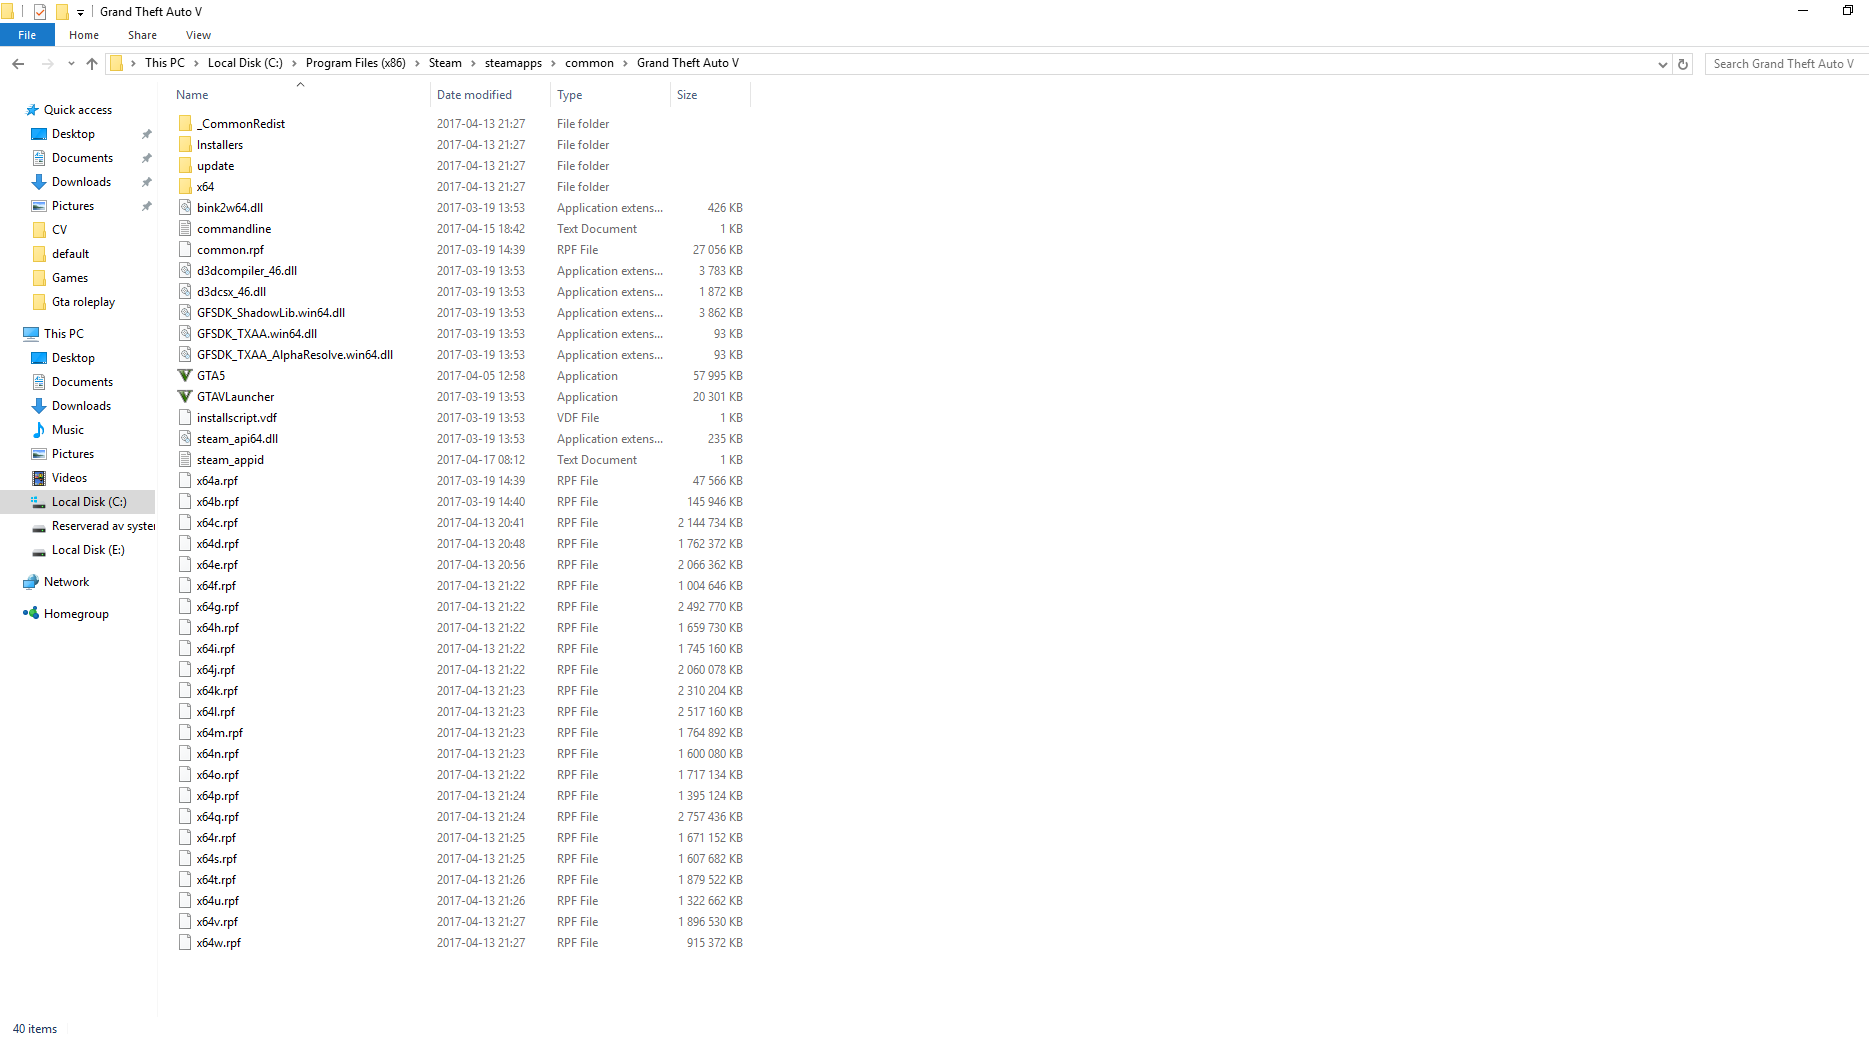The width and height of the screenshot is (1869, 1039).
Task: Select the x64m.rpf file
Action: tap(219, 733)
